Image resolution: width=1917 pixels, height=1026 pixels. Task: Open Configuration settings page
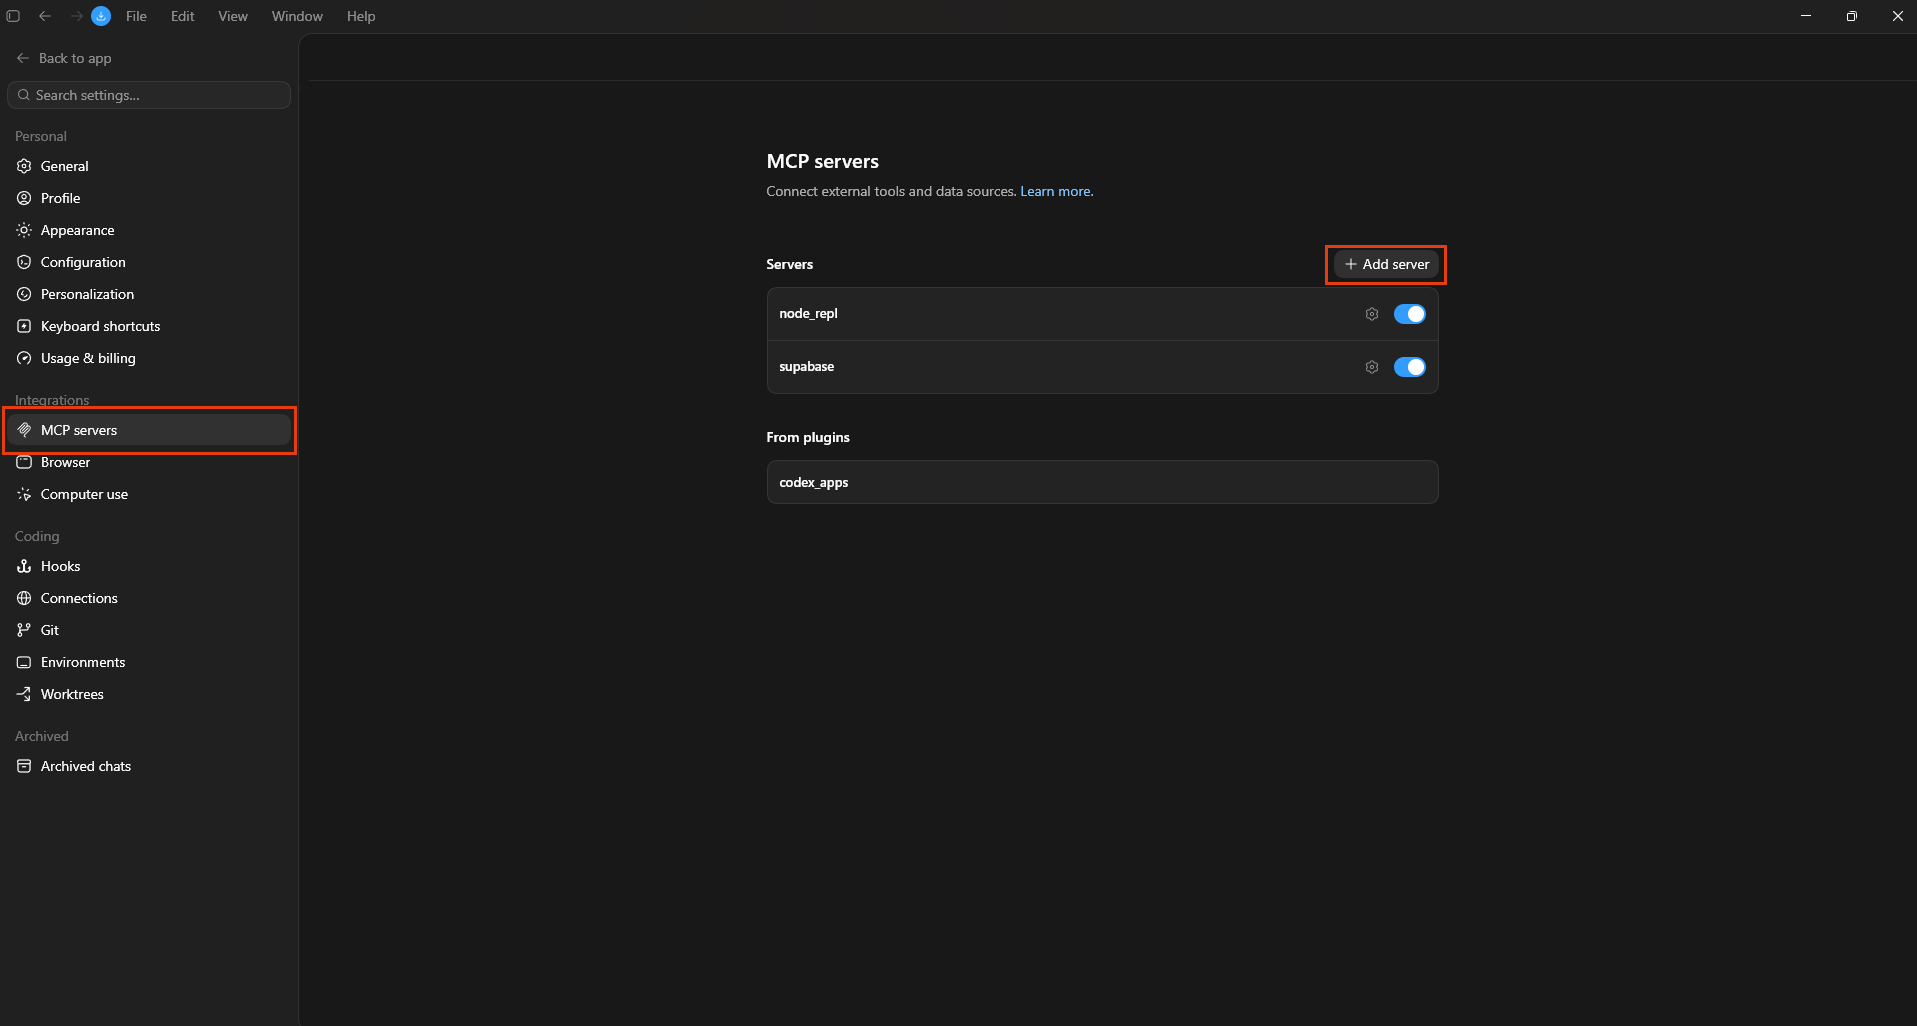(x=149, y=262)
